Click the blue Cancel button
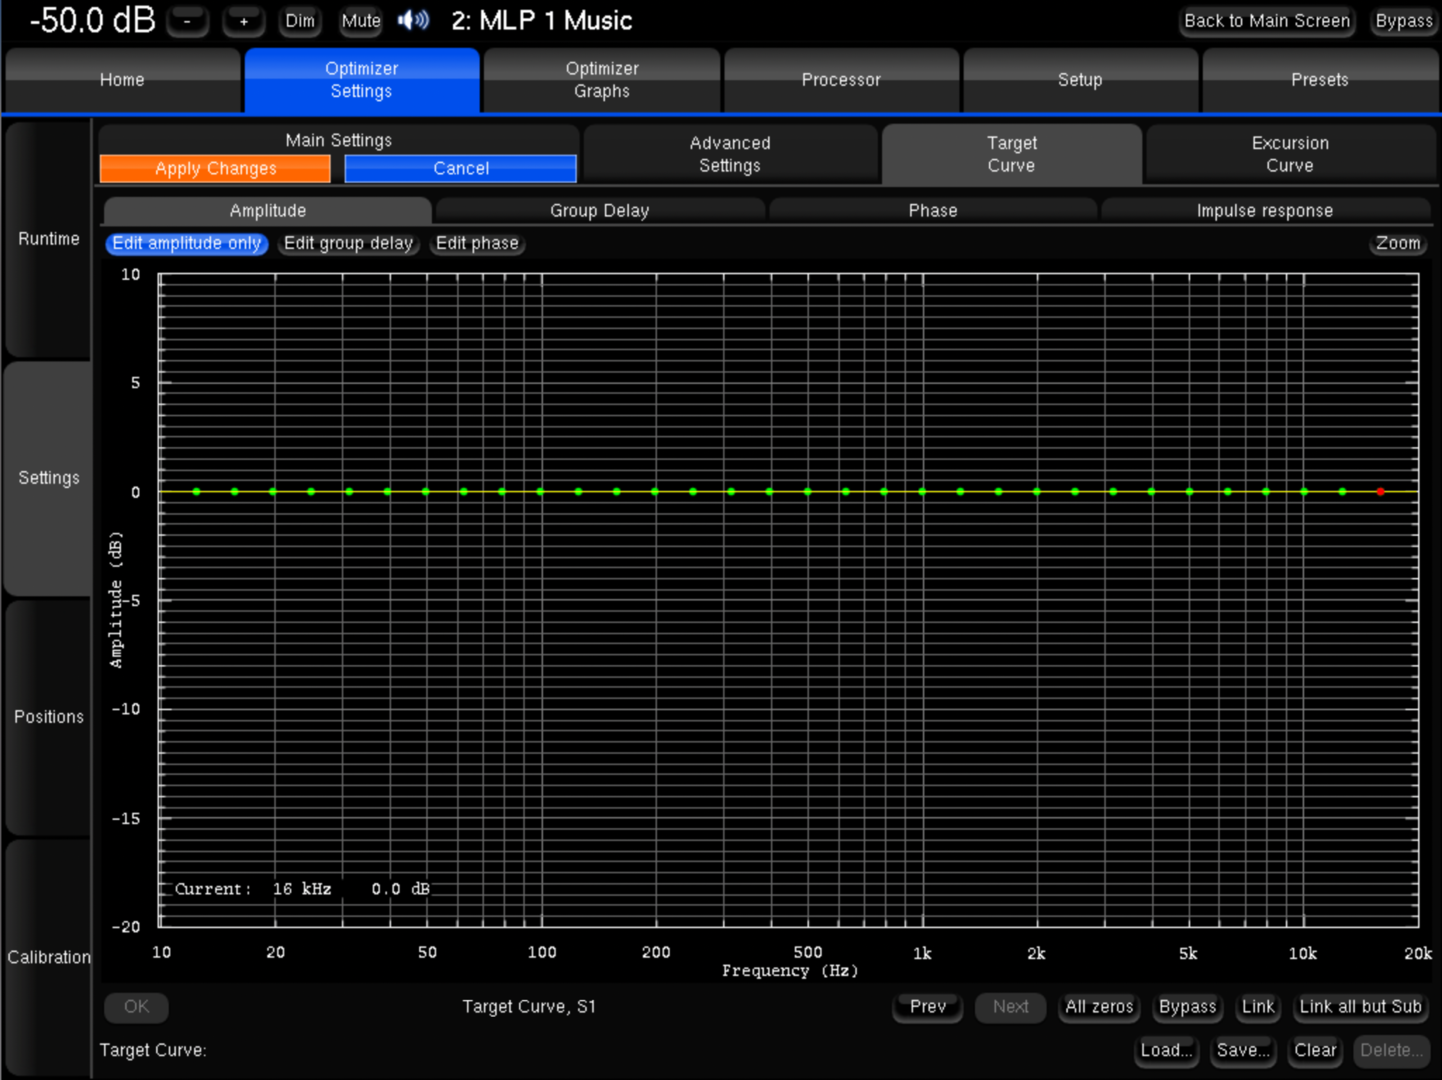Viewport: 1442px width, 1080px height. [x=461, y=168]
